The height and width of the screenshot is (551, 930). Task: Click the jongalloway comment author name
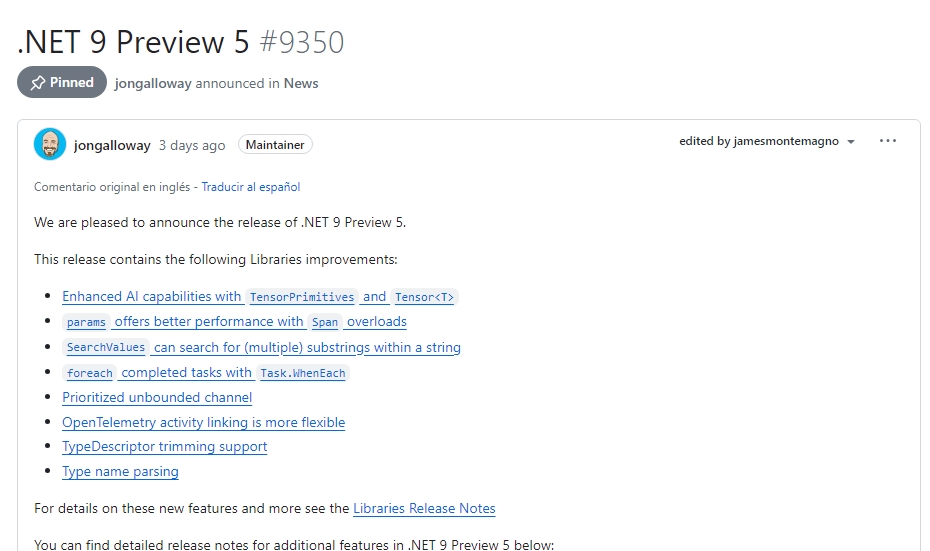click(112, 145)
